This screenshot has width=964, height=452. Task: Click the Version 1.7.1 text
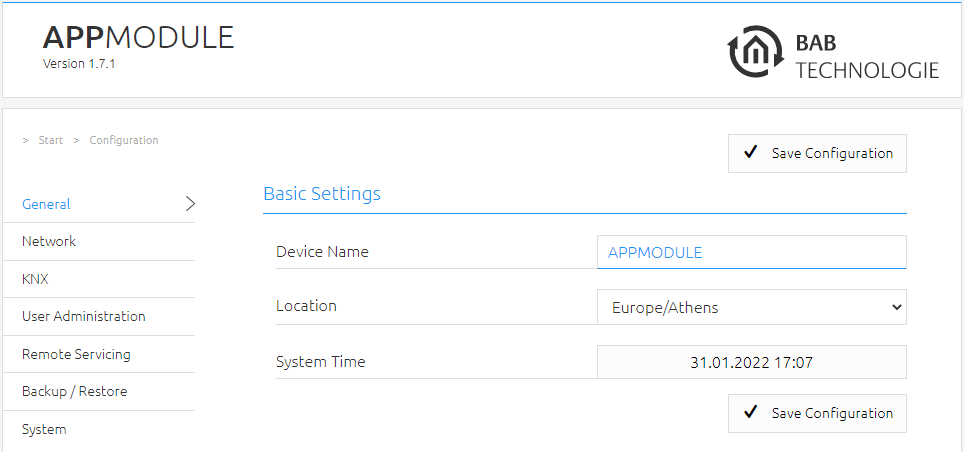79,64
